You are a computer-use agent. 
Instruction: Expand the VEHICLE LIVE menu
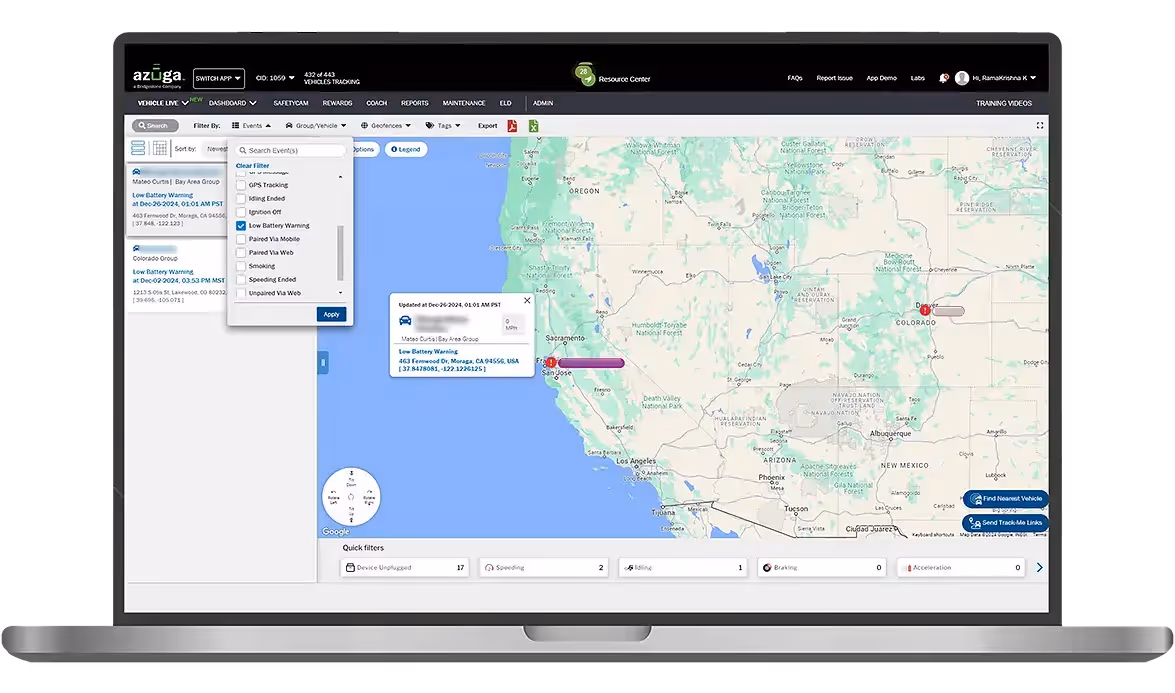tap(163, 103)
